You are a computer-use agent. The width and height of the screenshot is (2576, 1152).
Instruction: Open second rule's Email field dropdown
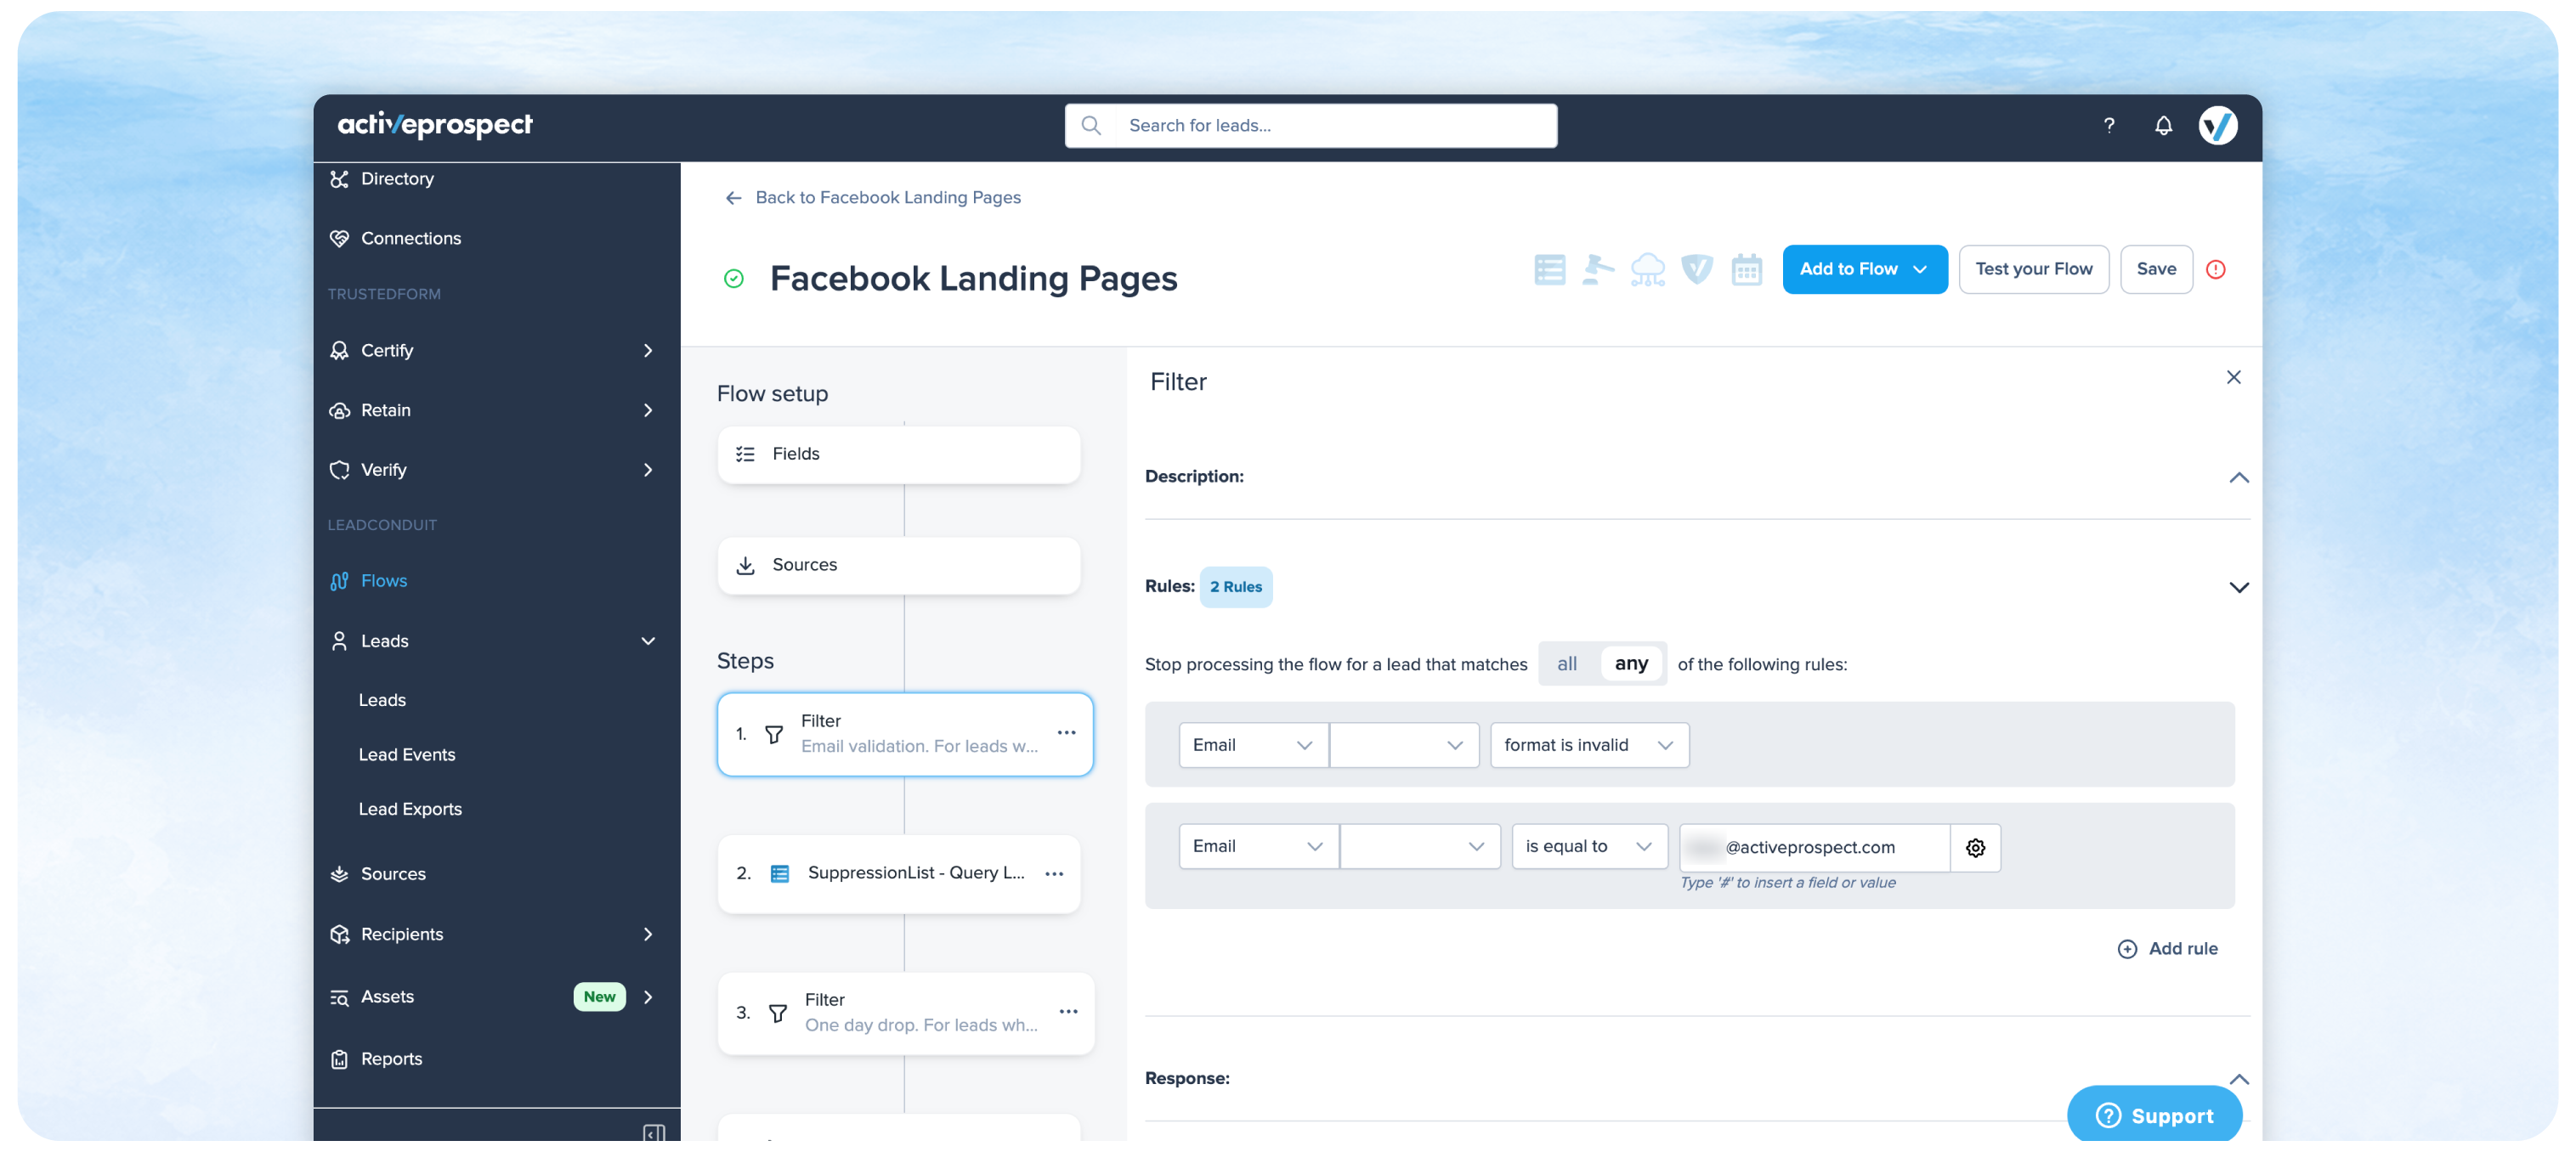[x=1258, y=846]
